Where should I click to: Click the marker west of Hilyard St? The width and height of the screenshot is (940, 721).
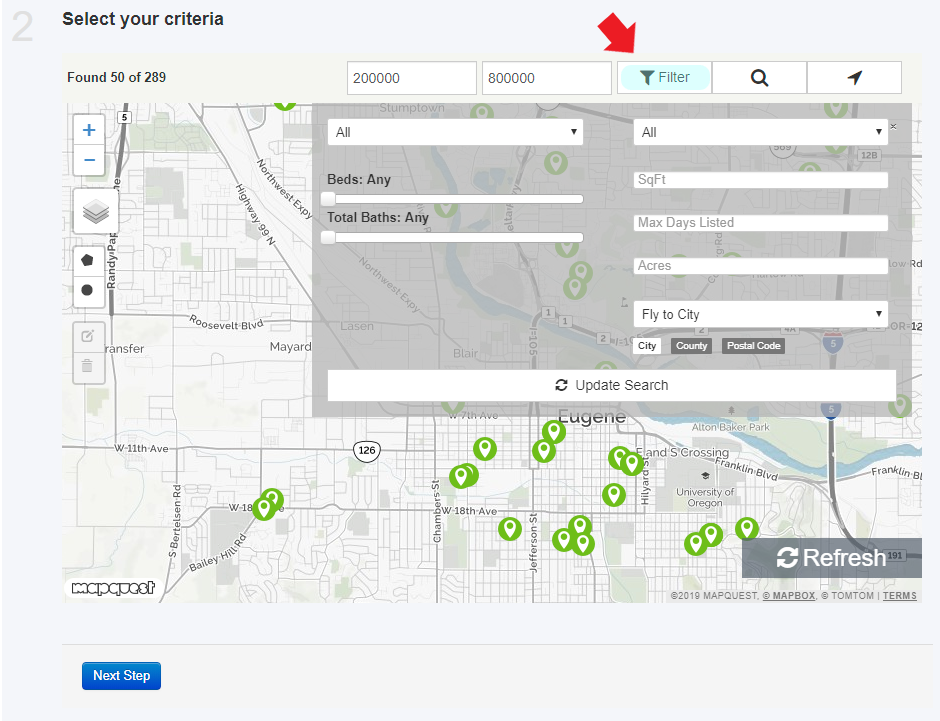coord(613,494)
